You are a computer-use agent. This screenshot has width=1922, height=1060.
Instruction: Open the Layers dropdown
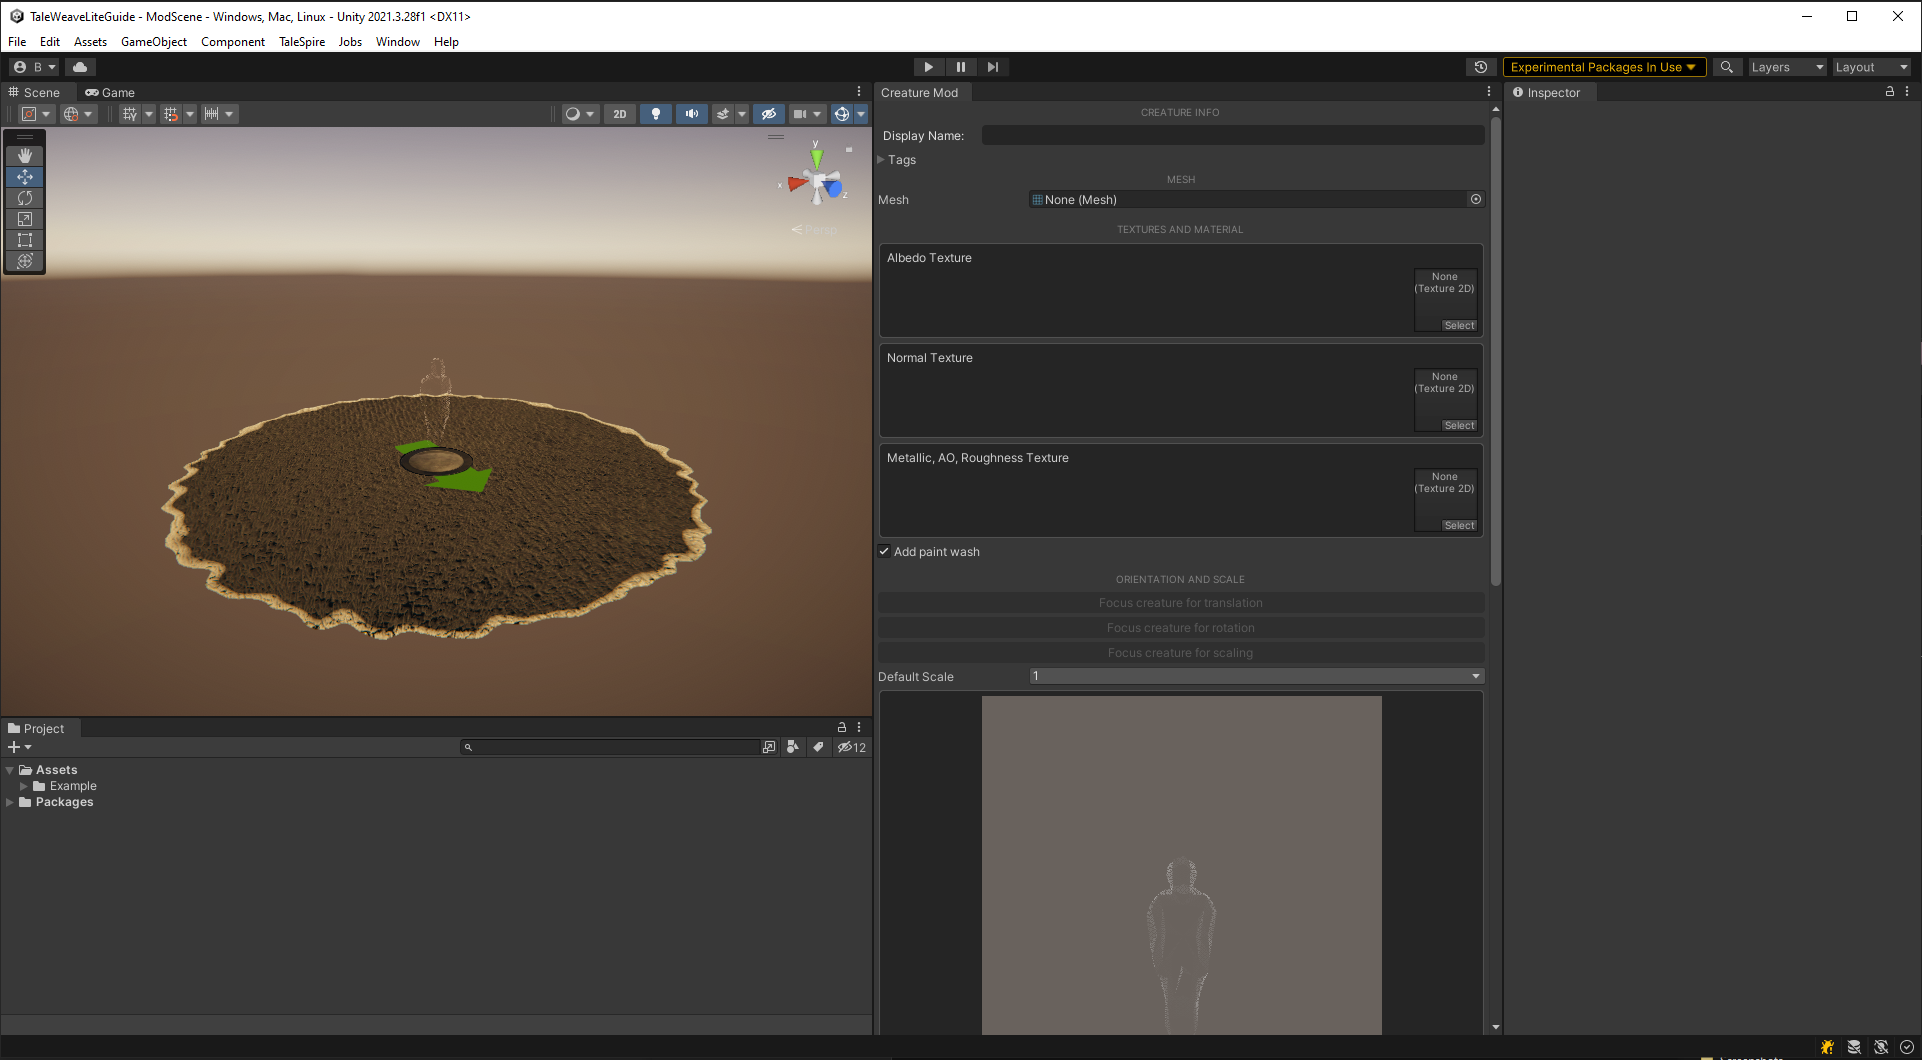[x=1786, y=67]
